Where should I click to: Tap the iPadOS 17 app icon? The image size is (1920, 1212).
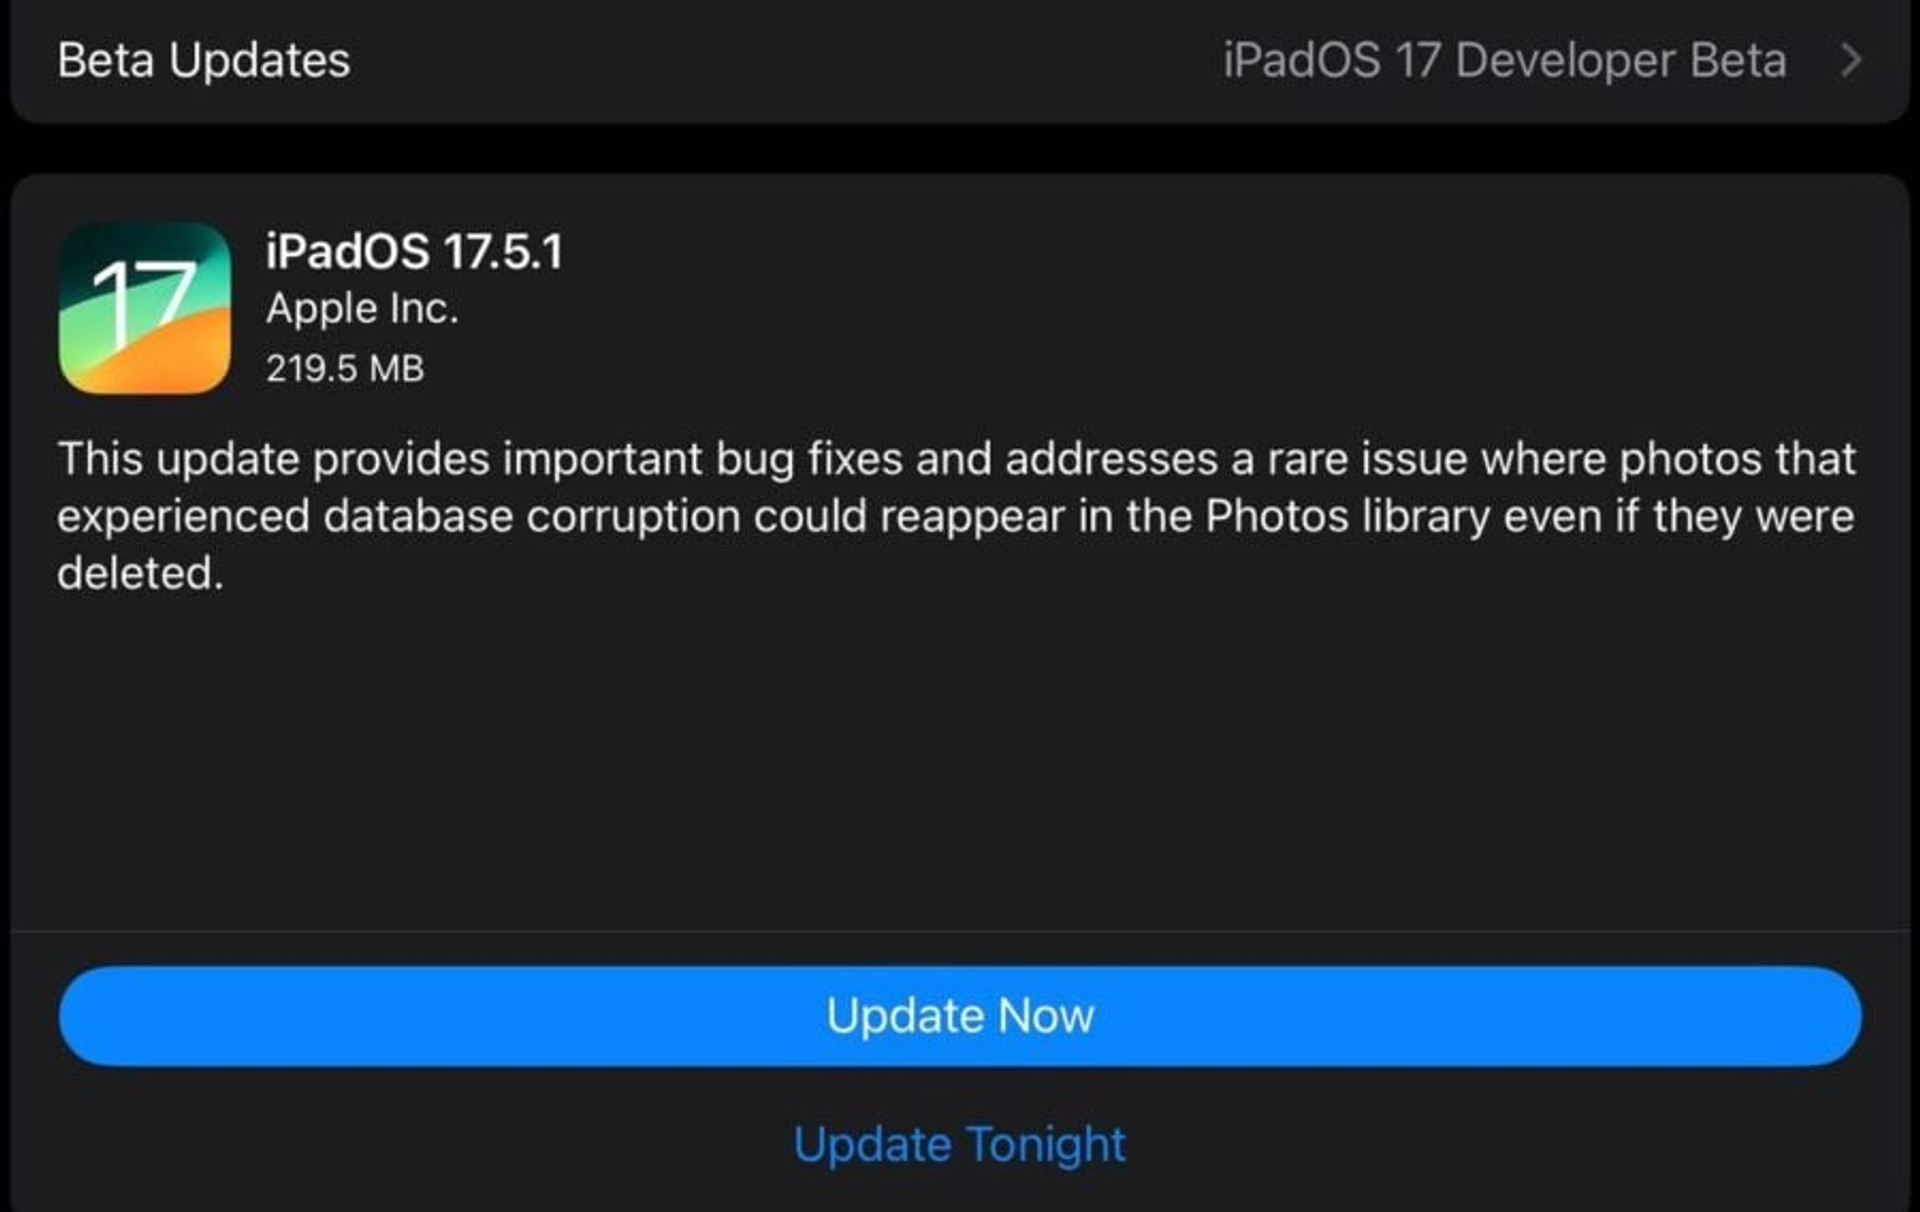[x=145, y=308]
